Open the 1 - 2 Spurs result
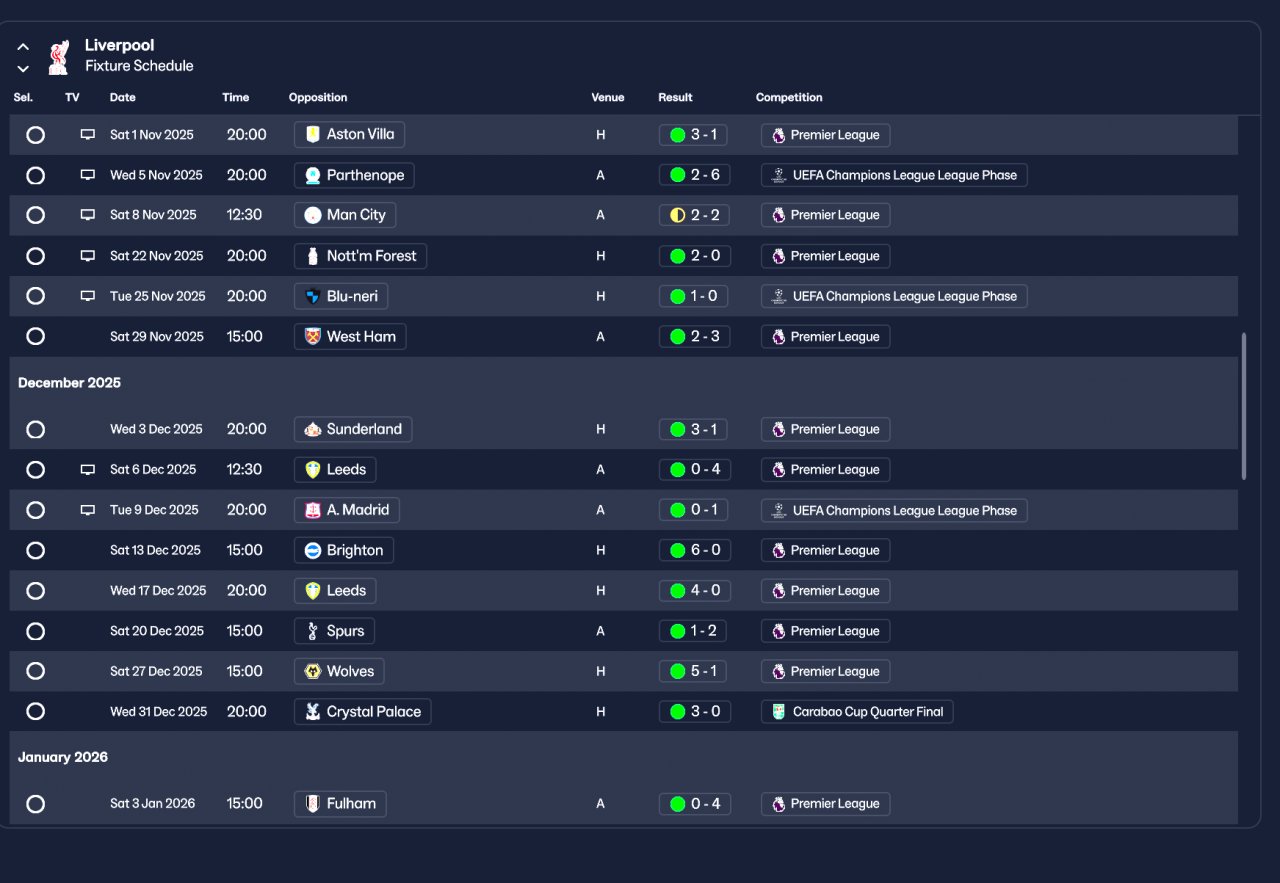 click(695, 631)
